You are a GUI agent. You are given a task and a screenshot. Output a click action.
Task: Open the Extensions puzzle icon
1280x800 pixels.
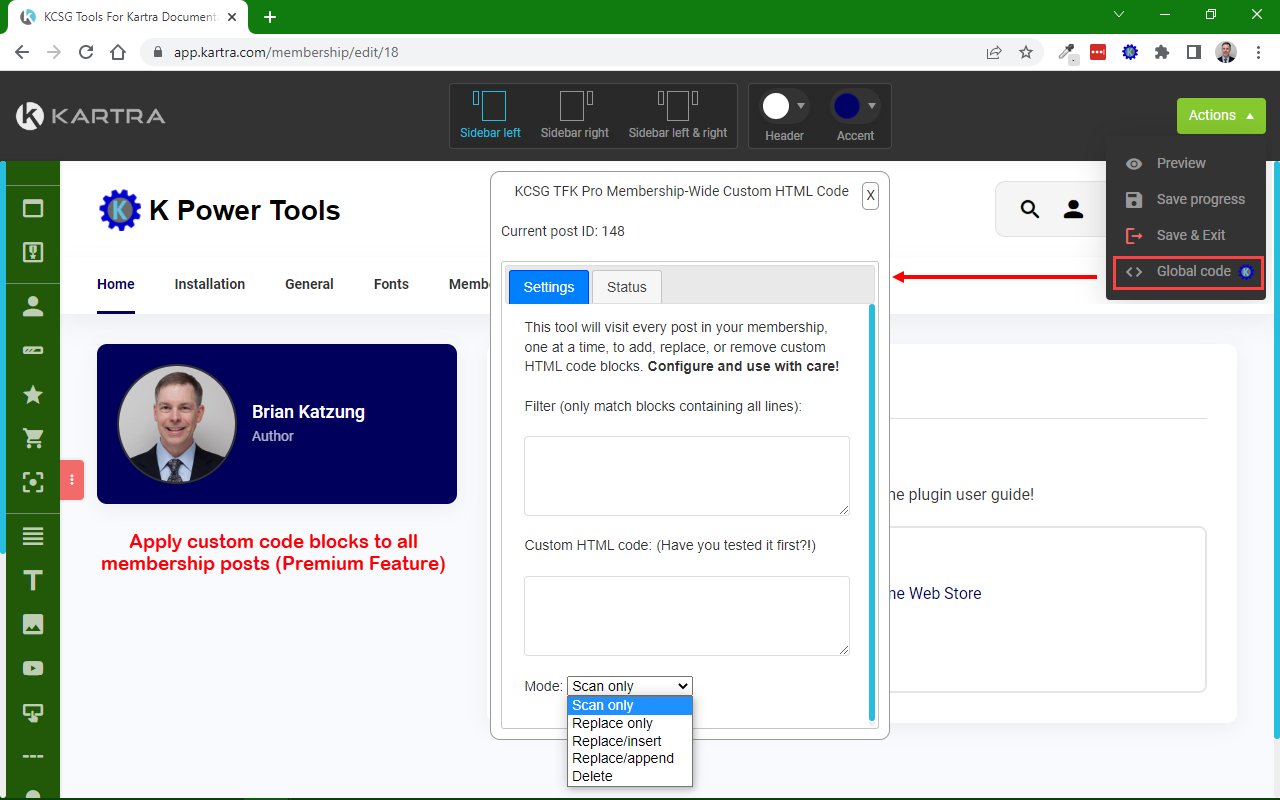[1162, 52]
